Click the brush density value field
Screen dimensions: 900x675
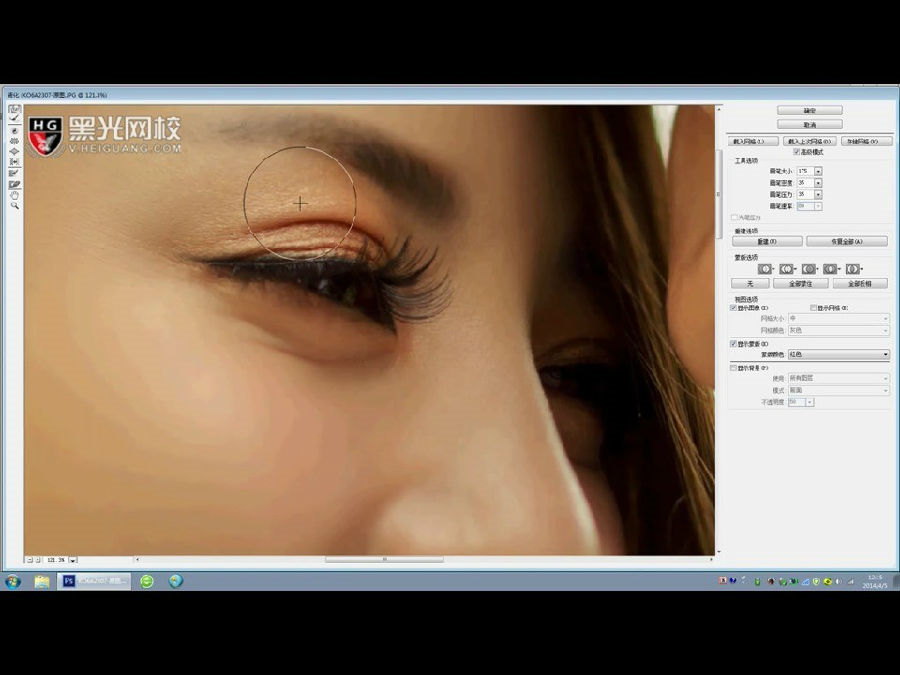click(805, 183)
